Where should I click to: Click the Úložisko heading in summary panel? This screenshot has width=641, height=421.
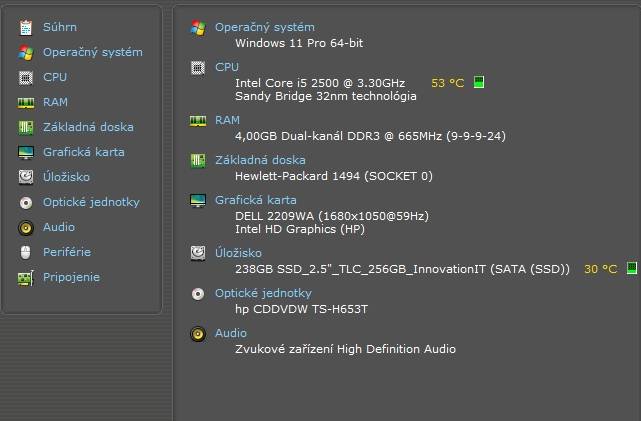[238, 253]
